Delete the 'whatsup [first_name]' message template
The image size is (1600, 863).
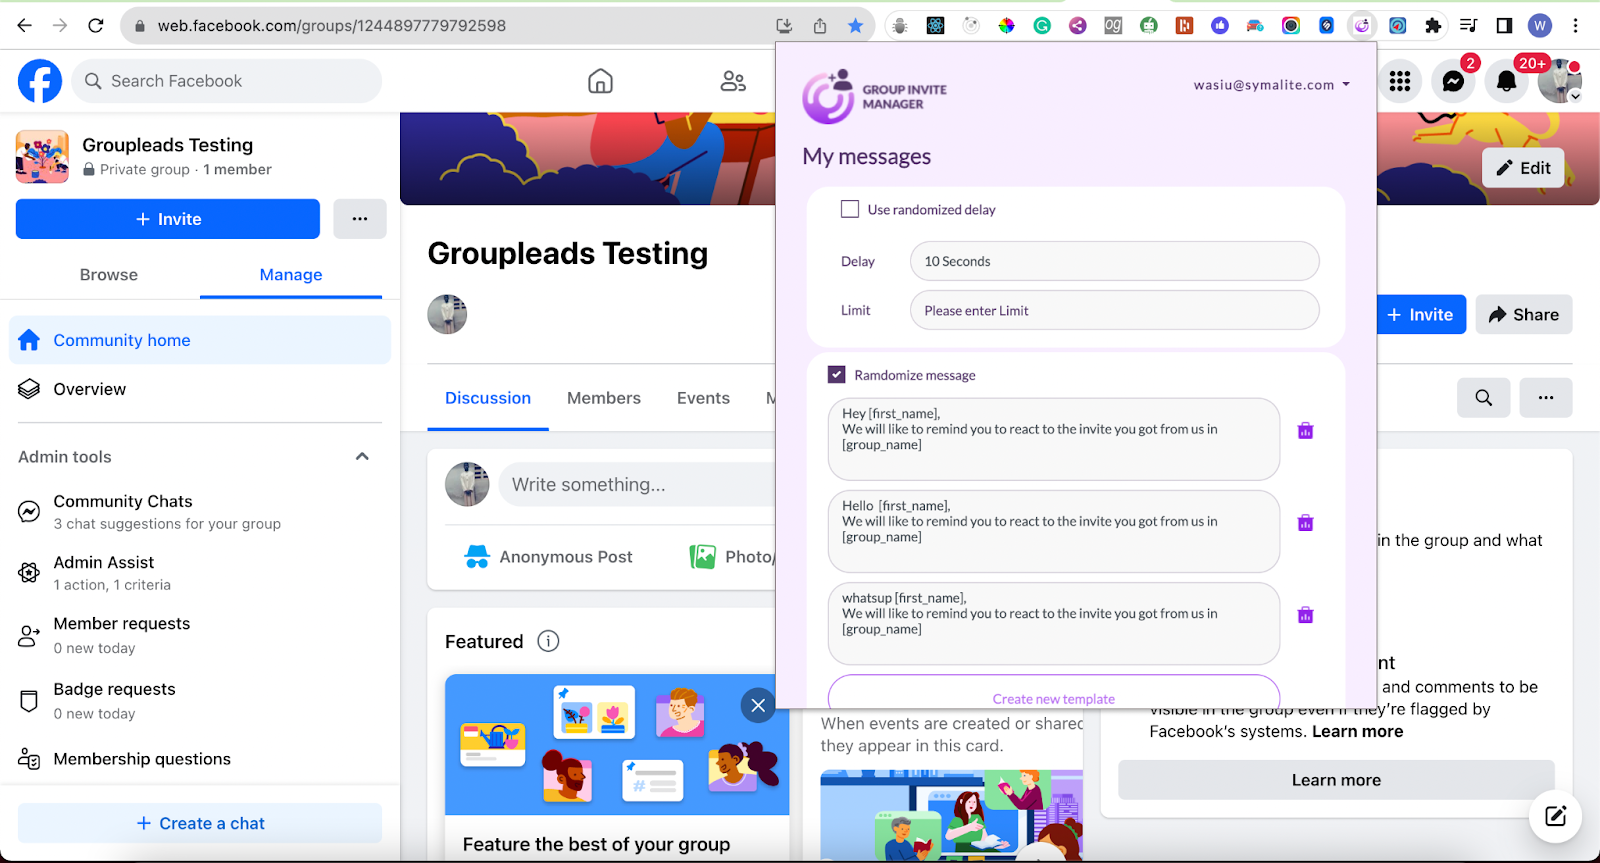(1305, 615)
